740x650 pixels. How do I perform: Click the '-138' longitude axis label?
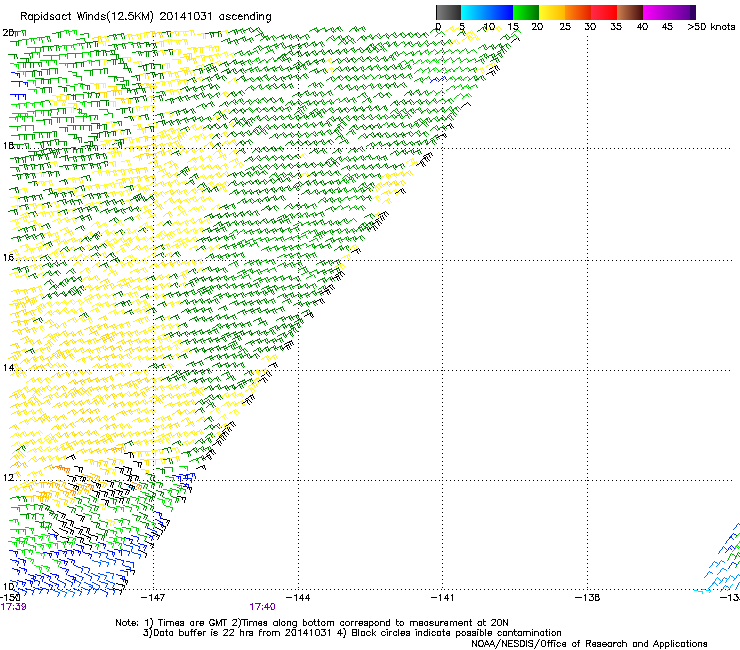coord(588,598)
